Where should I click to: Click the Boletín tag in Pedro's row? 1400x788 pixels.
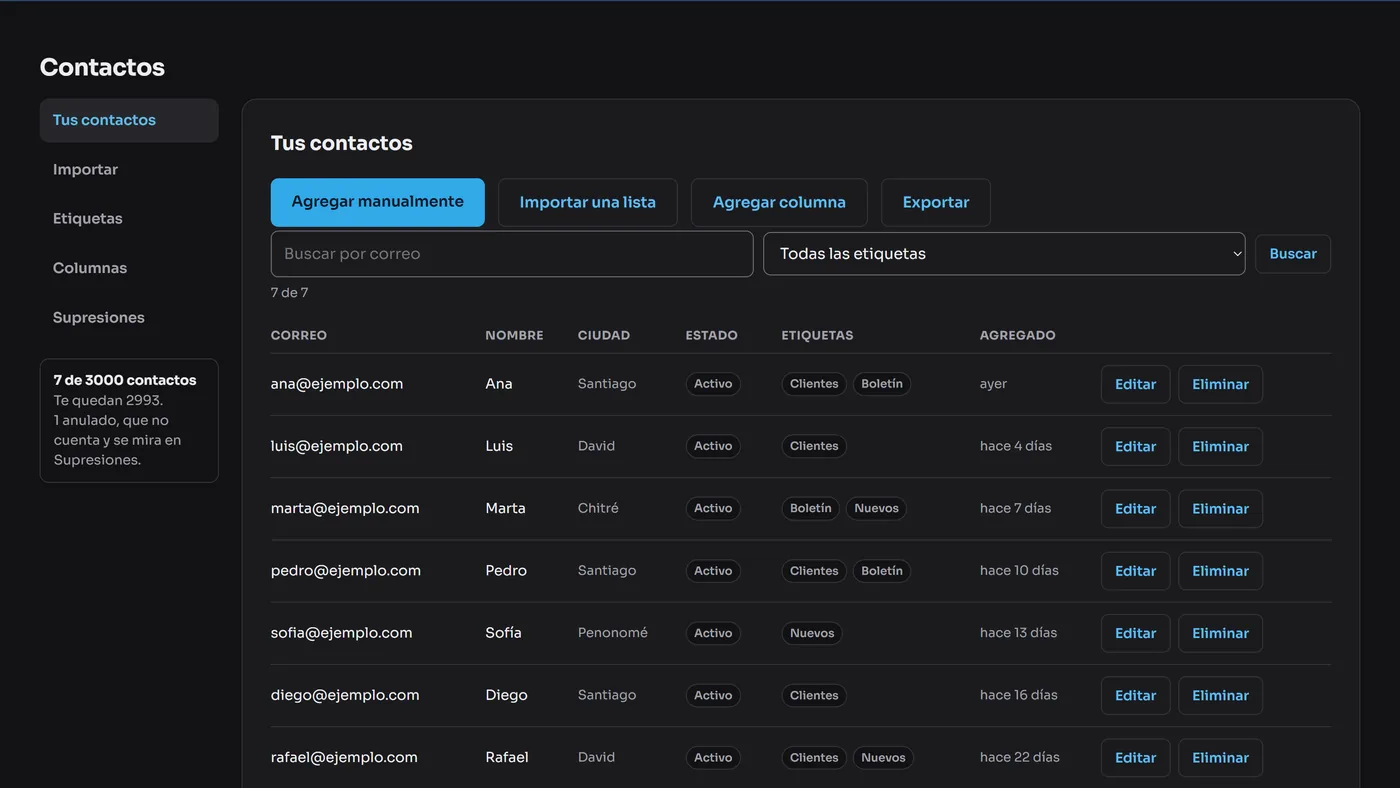click(x=882, y=571)
